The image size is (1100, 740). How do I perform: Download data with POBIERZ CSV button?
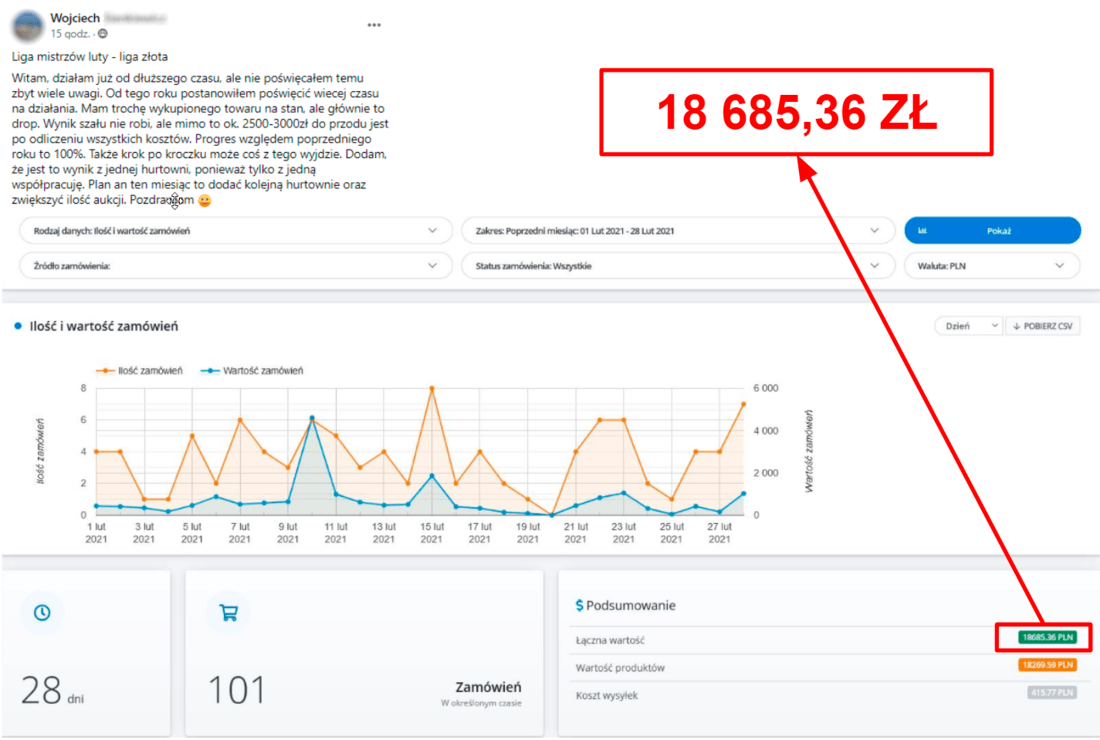click(1044, 326)
